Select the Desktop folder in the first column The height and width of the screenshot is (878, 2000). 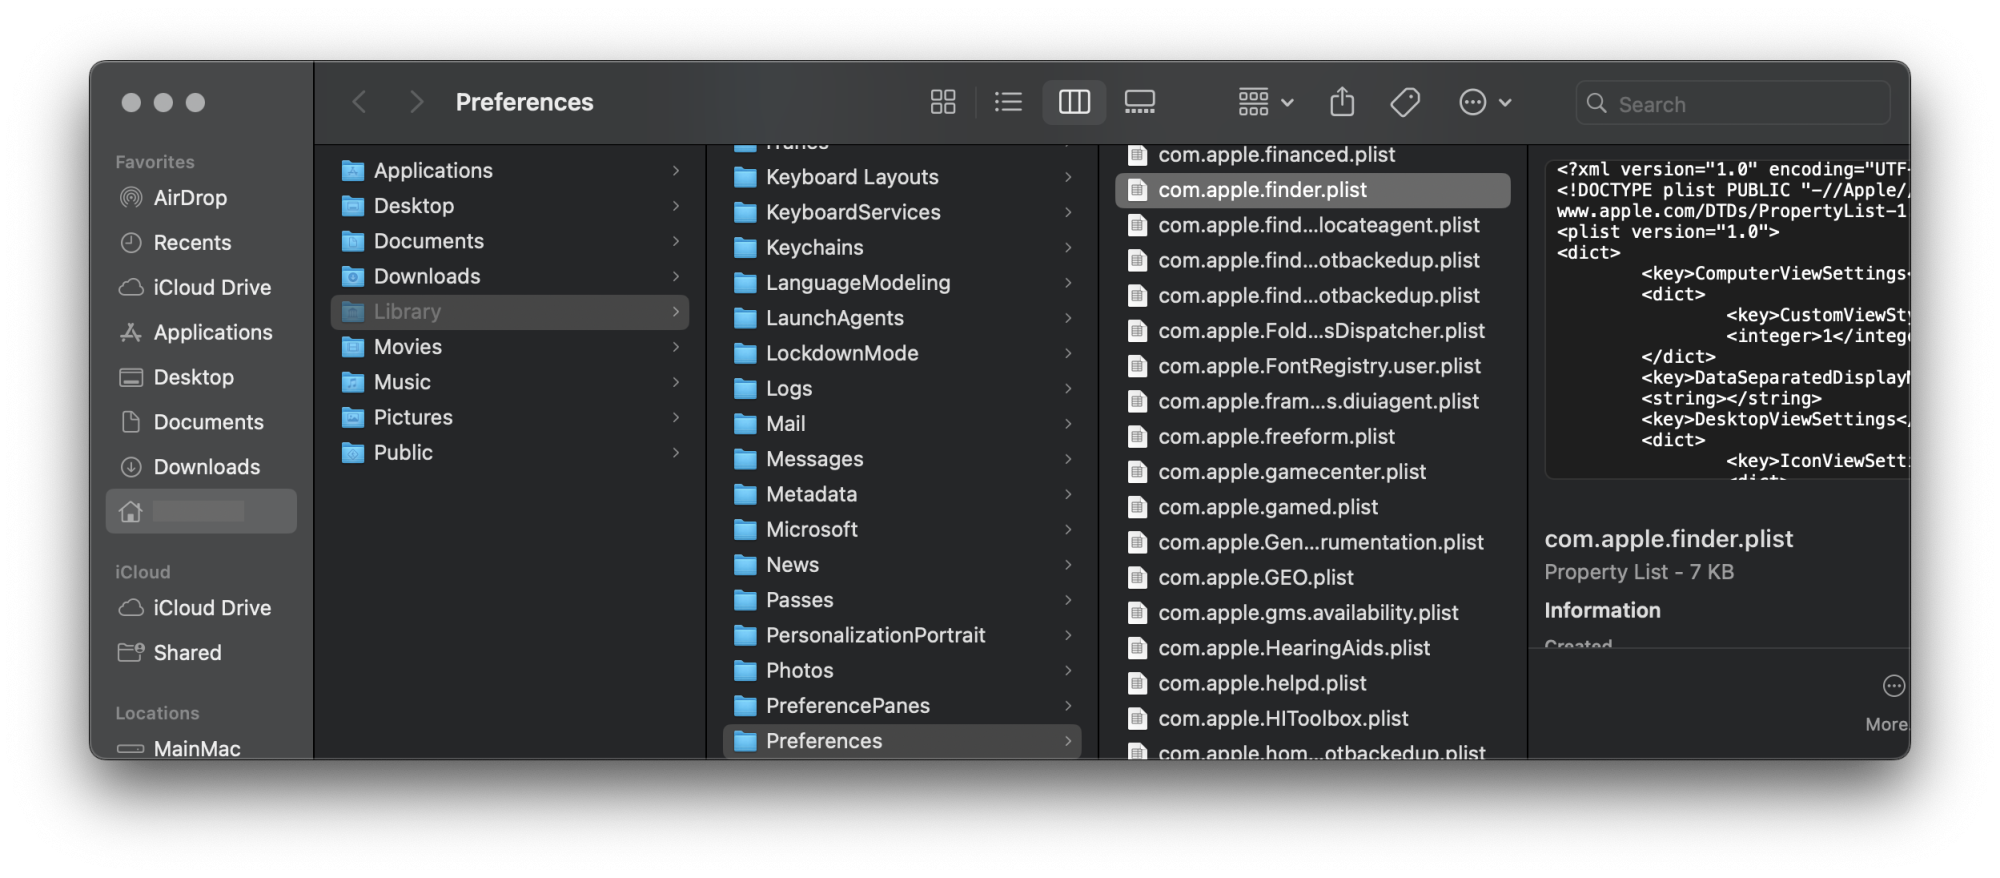[510, 206]
